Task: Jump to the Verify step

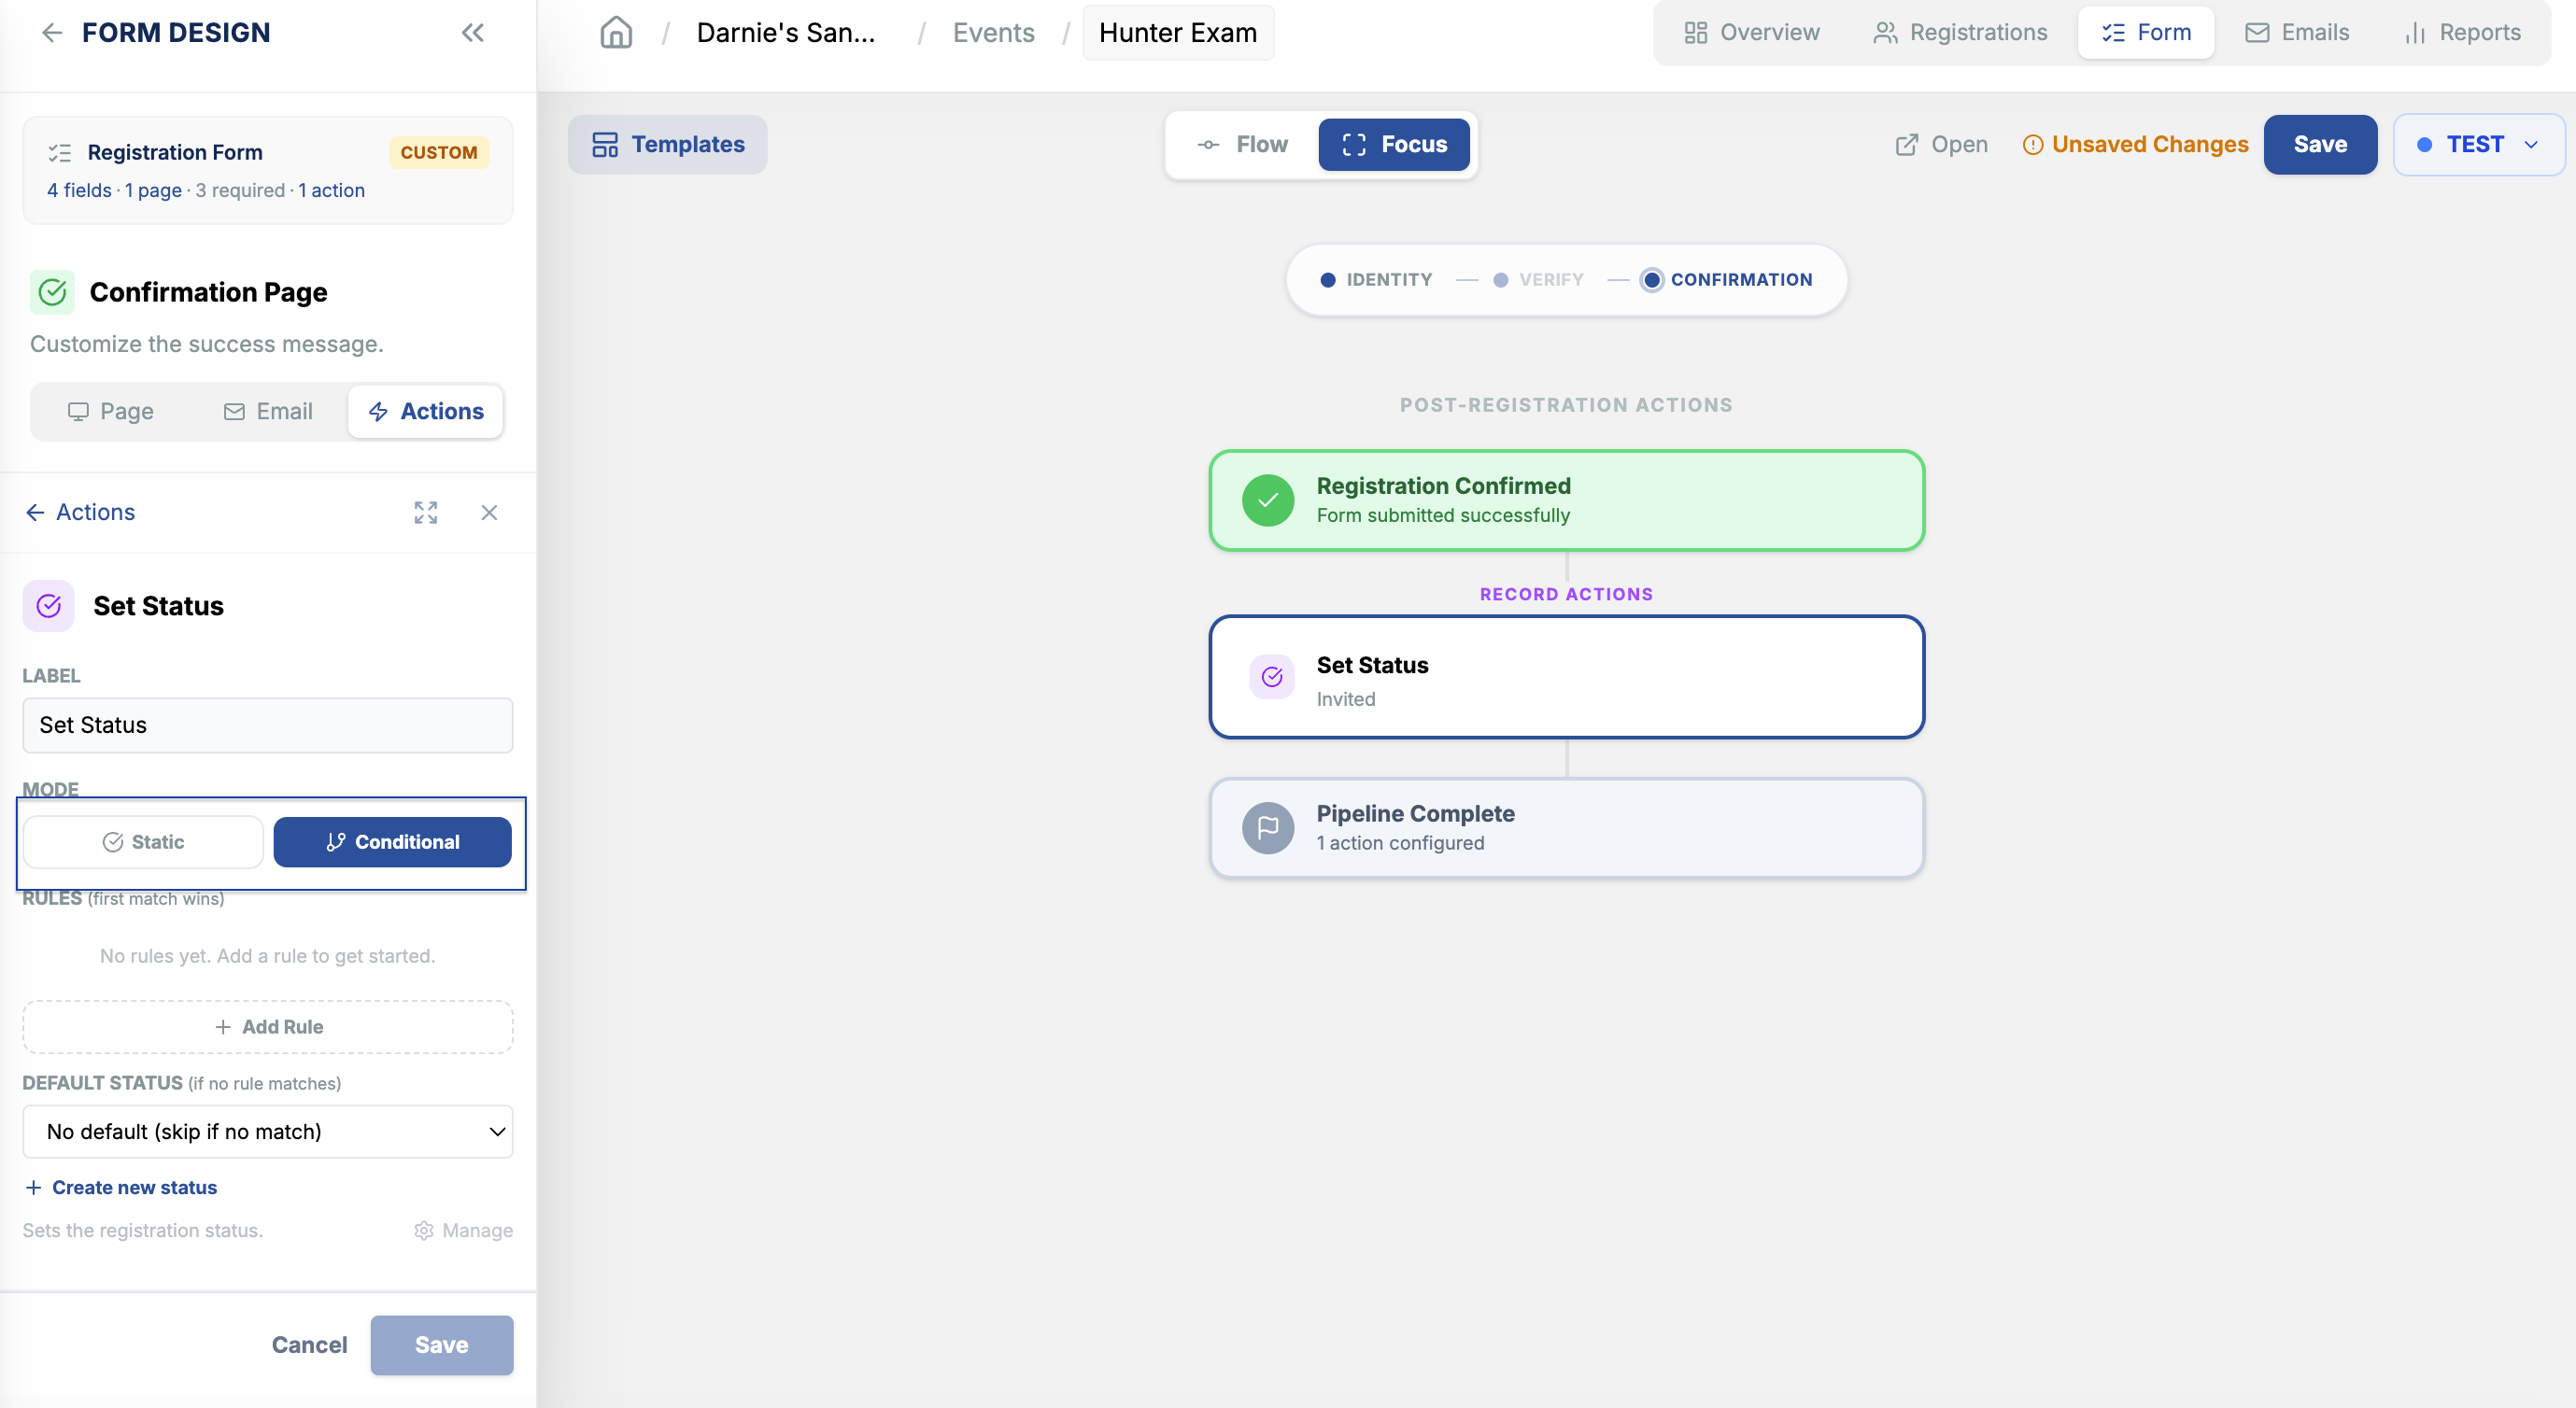Action: (x=1538, y=280)
